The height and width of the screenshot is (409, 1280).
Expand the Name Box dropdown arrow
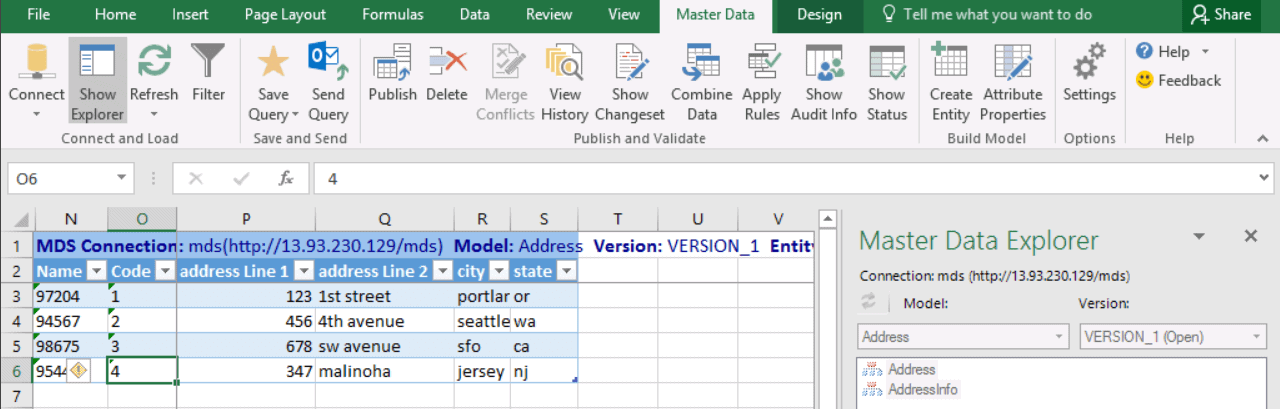(x=121, y=179)
